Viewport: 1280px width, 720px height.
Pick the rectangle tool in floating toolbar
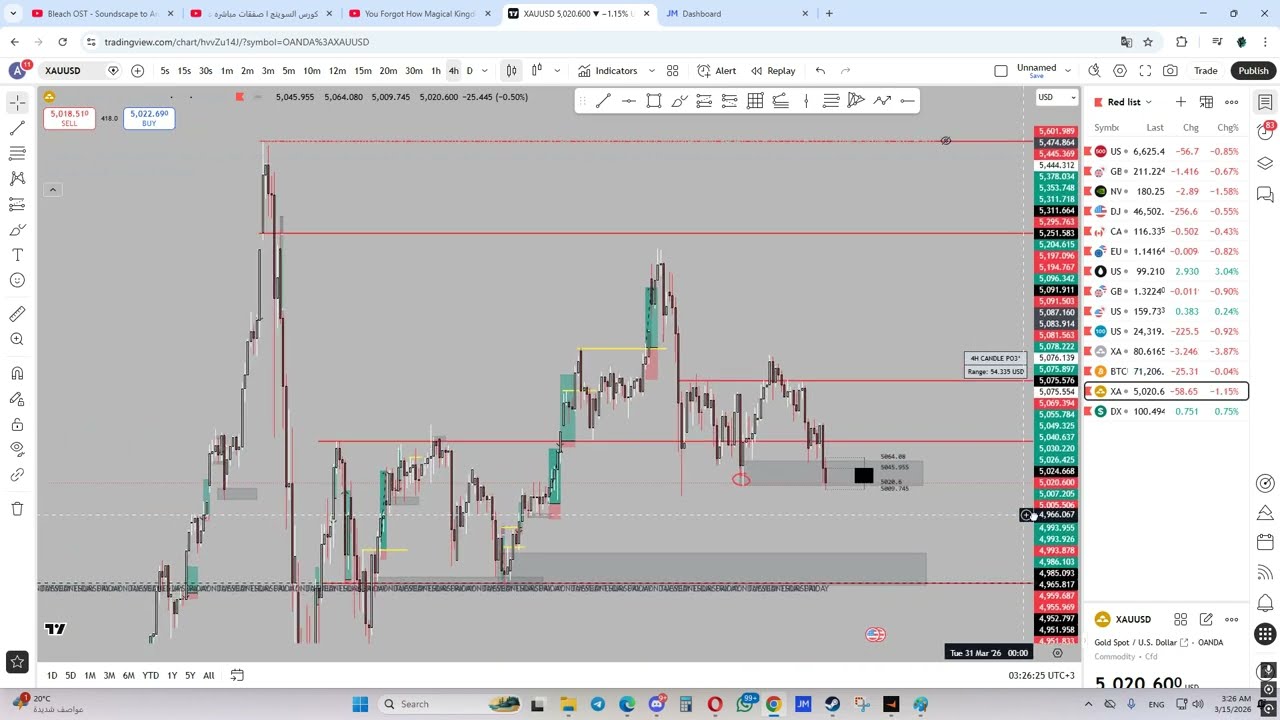(653, 100)
